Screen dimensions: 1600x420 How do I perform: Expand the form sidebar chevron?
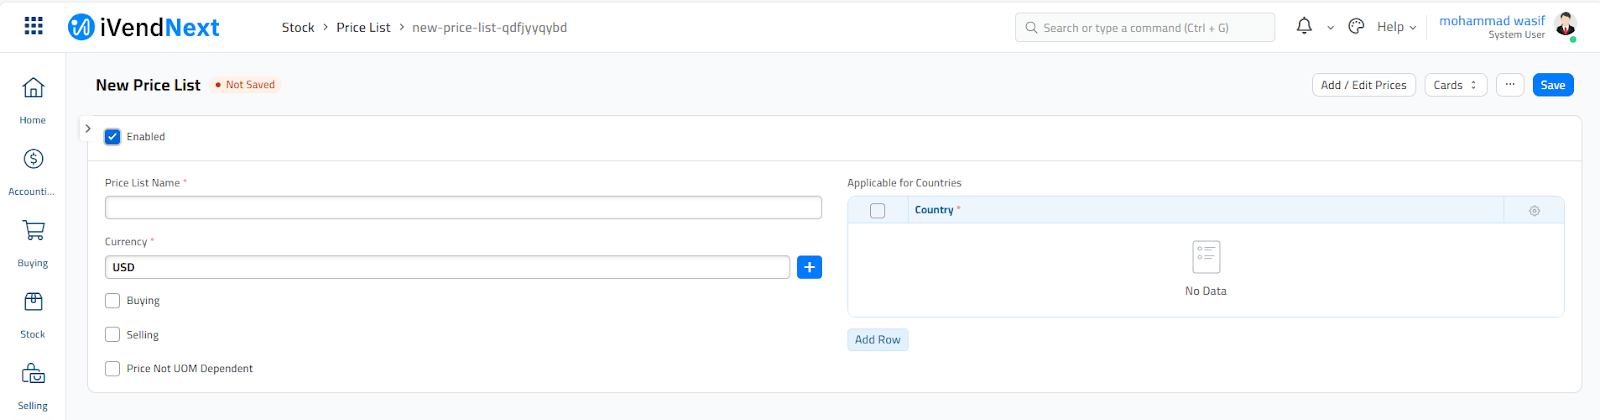88,129
